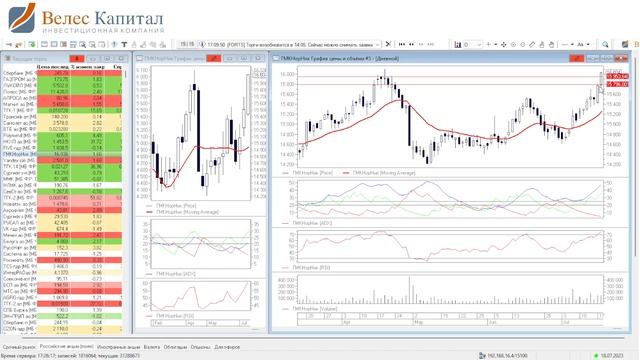The height and width of the screenshot is (360, 640).
Task: Click the message counter 15/15 box
Action: 187,44
